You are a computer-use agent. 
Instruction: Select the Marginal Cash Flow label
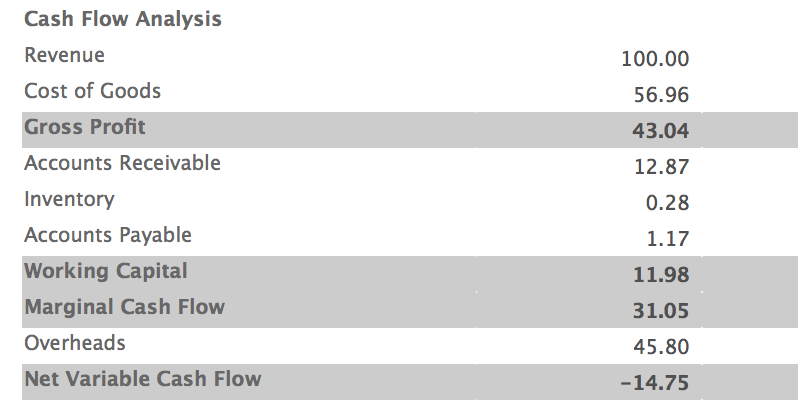125,307
